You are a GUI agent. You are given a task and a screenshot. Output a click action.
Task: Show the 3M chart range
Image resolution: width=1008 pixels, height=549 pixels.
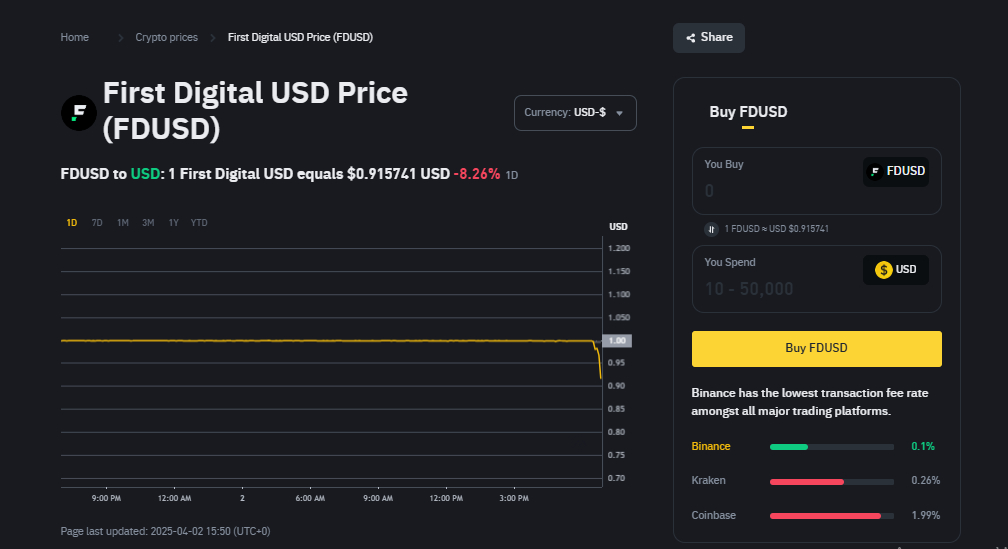tap(148, 222)
